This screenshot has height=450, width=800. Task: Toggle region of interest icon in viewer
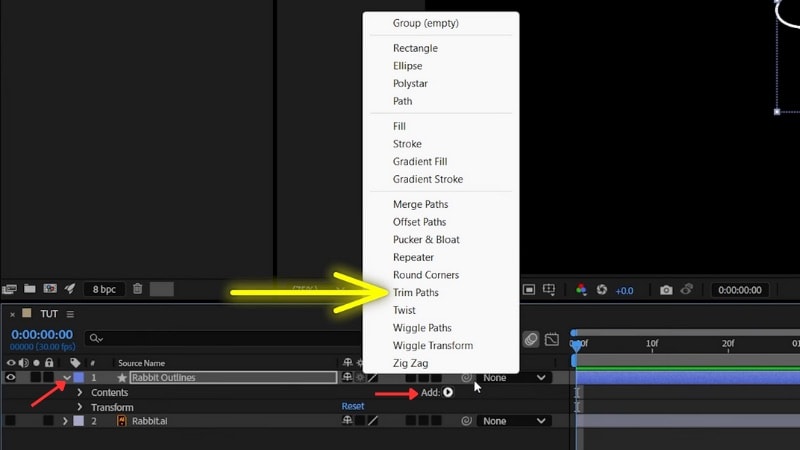(x=529, y=290)
